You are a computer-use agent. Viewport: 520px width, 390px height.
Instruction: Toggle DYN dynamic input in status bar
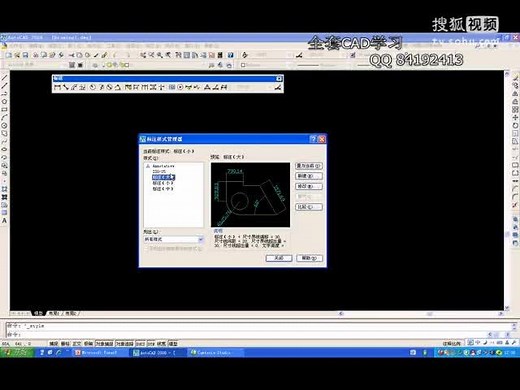click(151, 343)
